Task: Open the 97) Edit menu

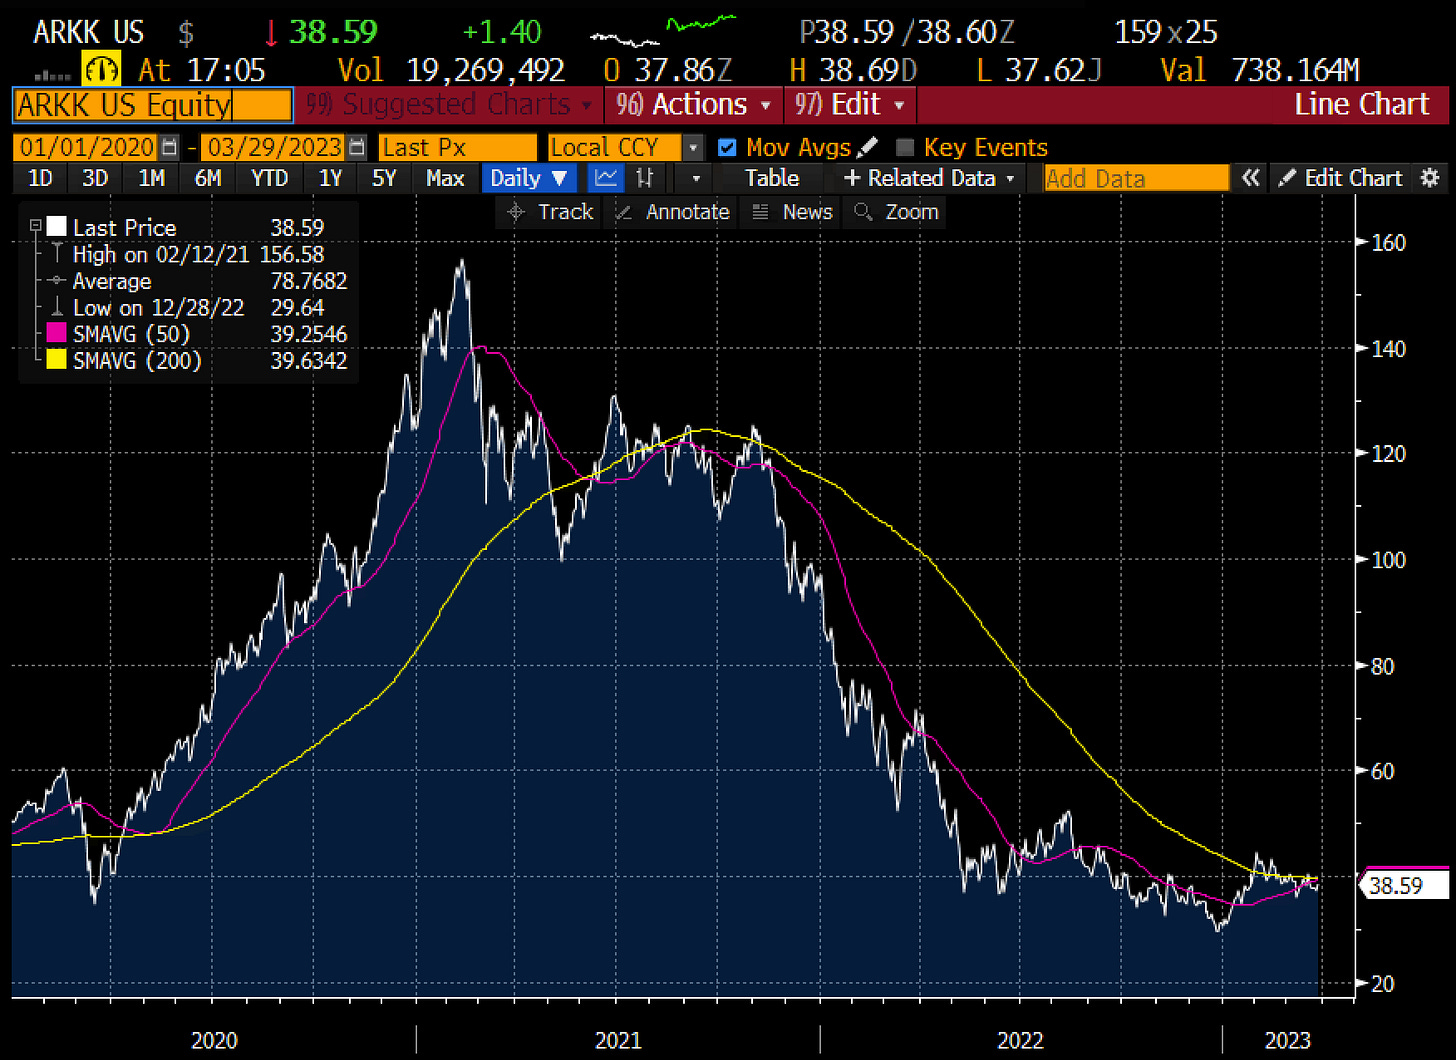Action: [x=850, y=104]
